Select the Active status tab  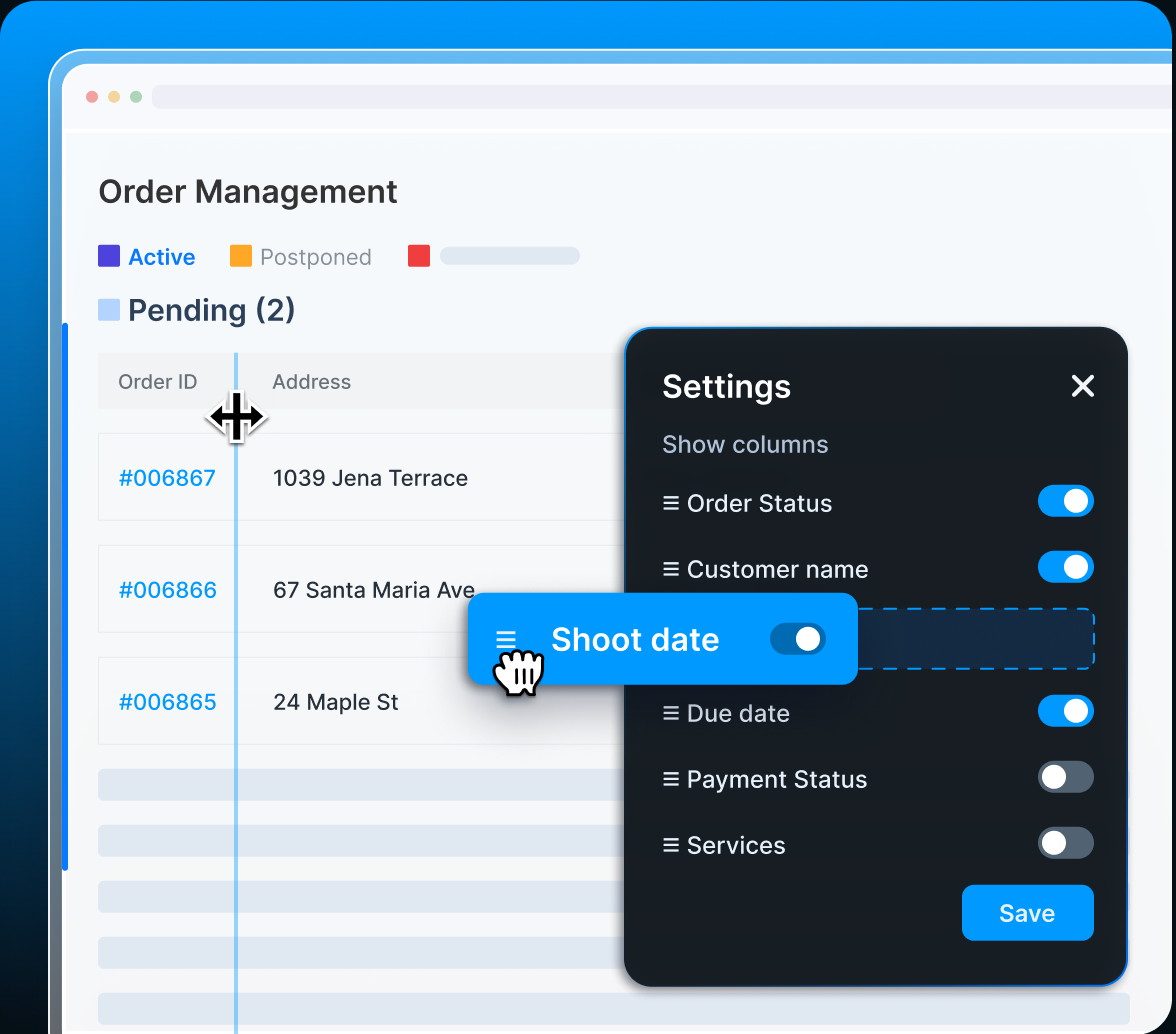[x=161, y=257]
